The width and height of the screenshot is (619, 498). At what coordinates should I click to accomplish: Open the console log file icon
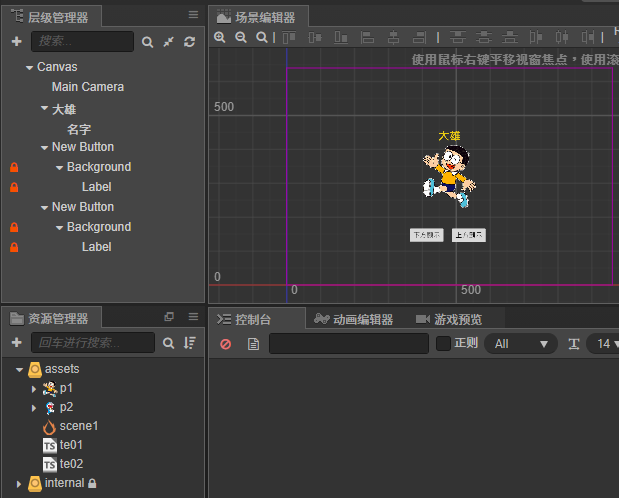click(253, 344)
